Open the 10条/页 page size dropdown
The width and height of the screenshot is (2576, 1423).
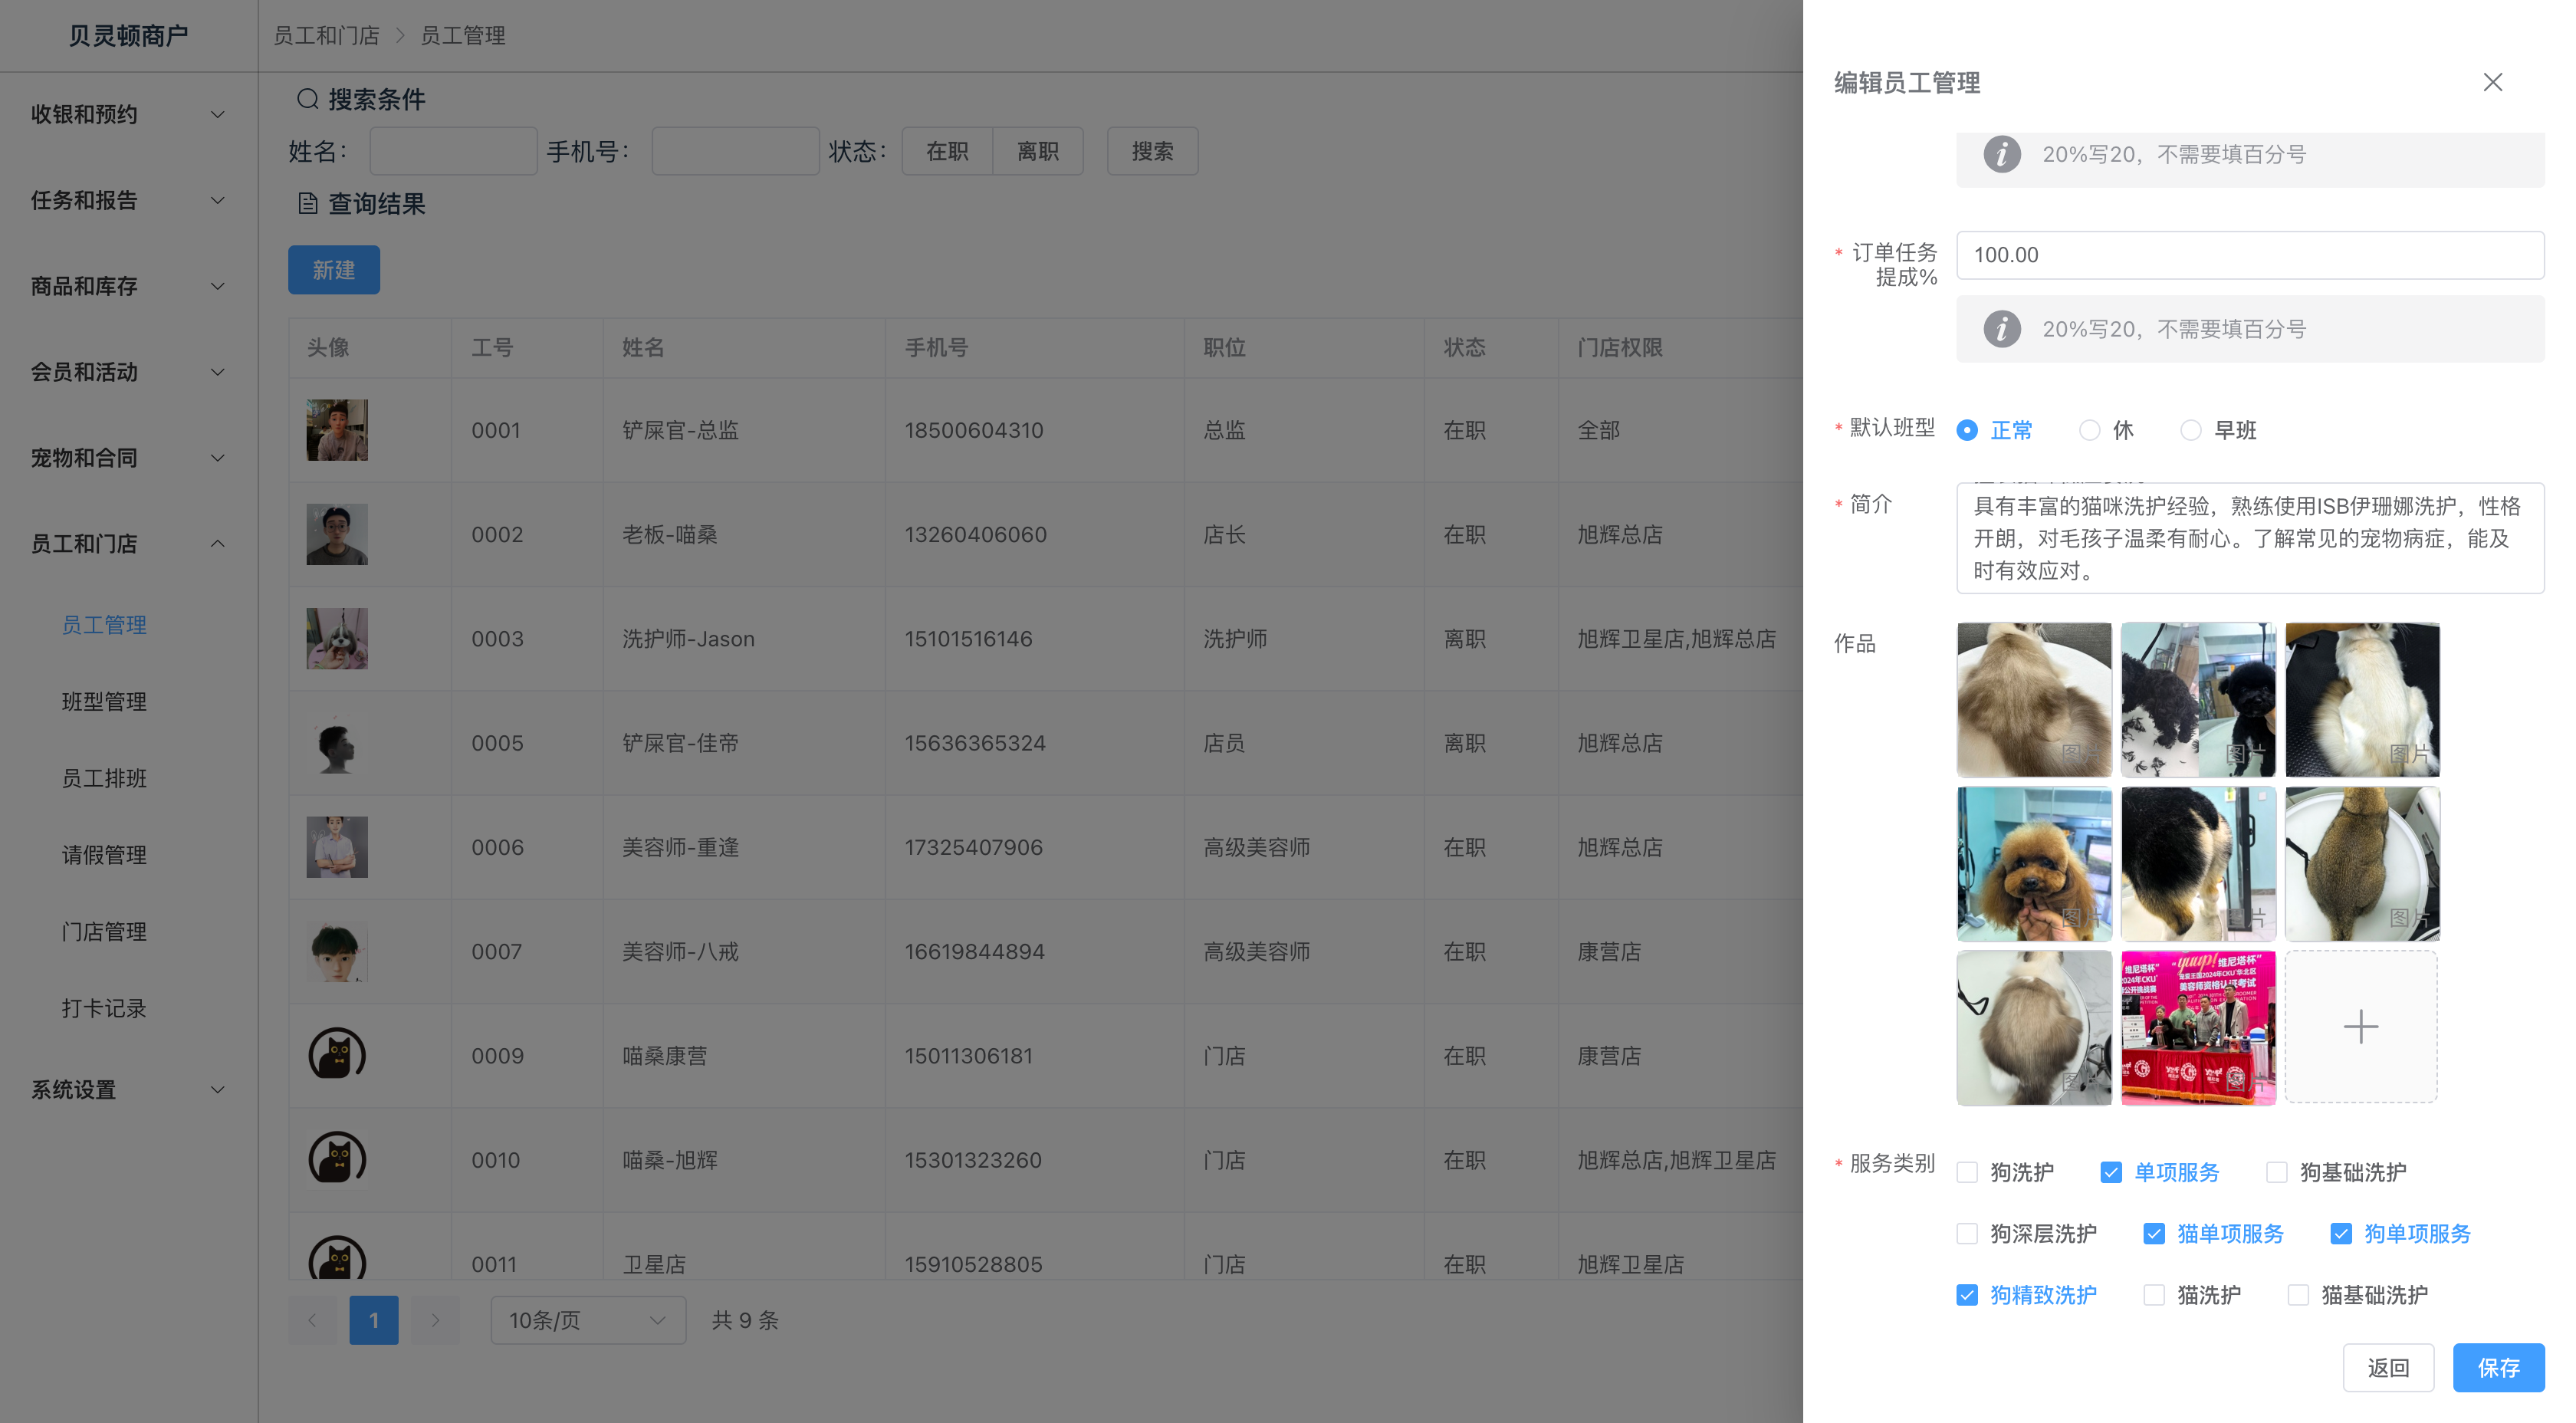pyautogui.click(x=587, y=1320)
